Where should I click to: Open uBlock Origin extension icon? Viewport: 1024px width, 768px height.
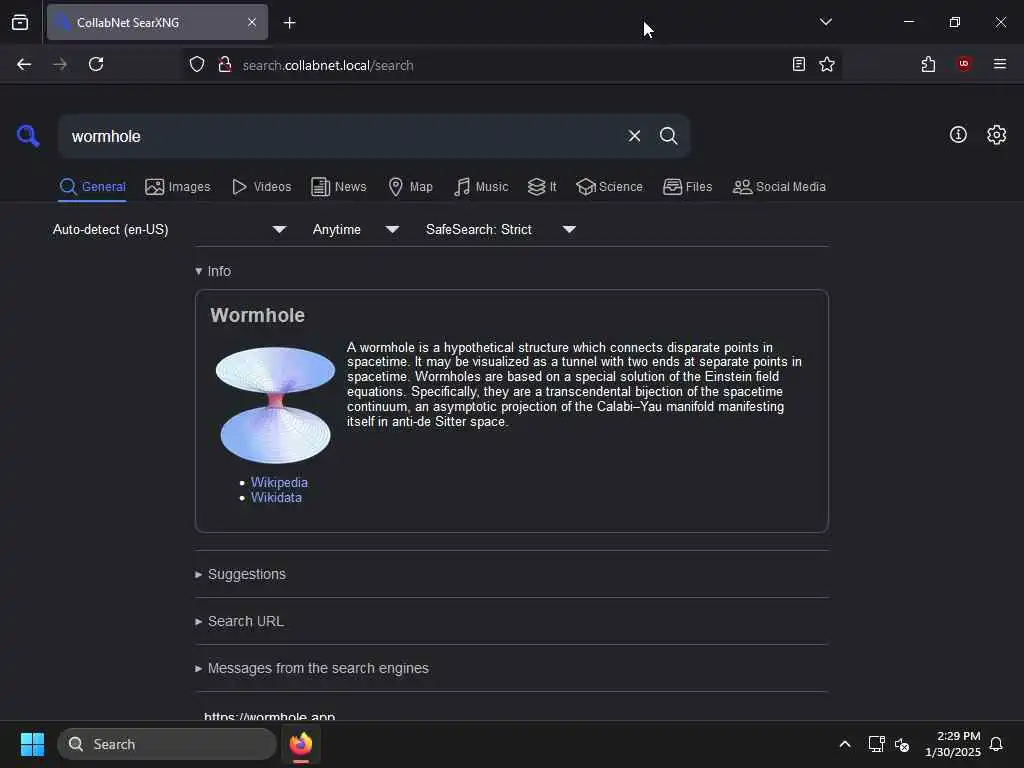tap(964, 64)
